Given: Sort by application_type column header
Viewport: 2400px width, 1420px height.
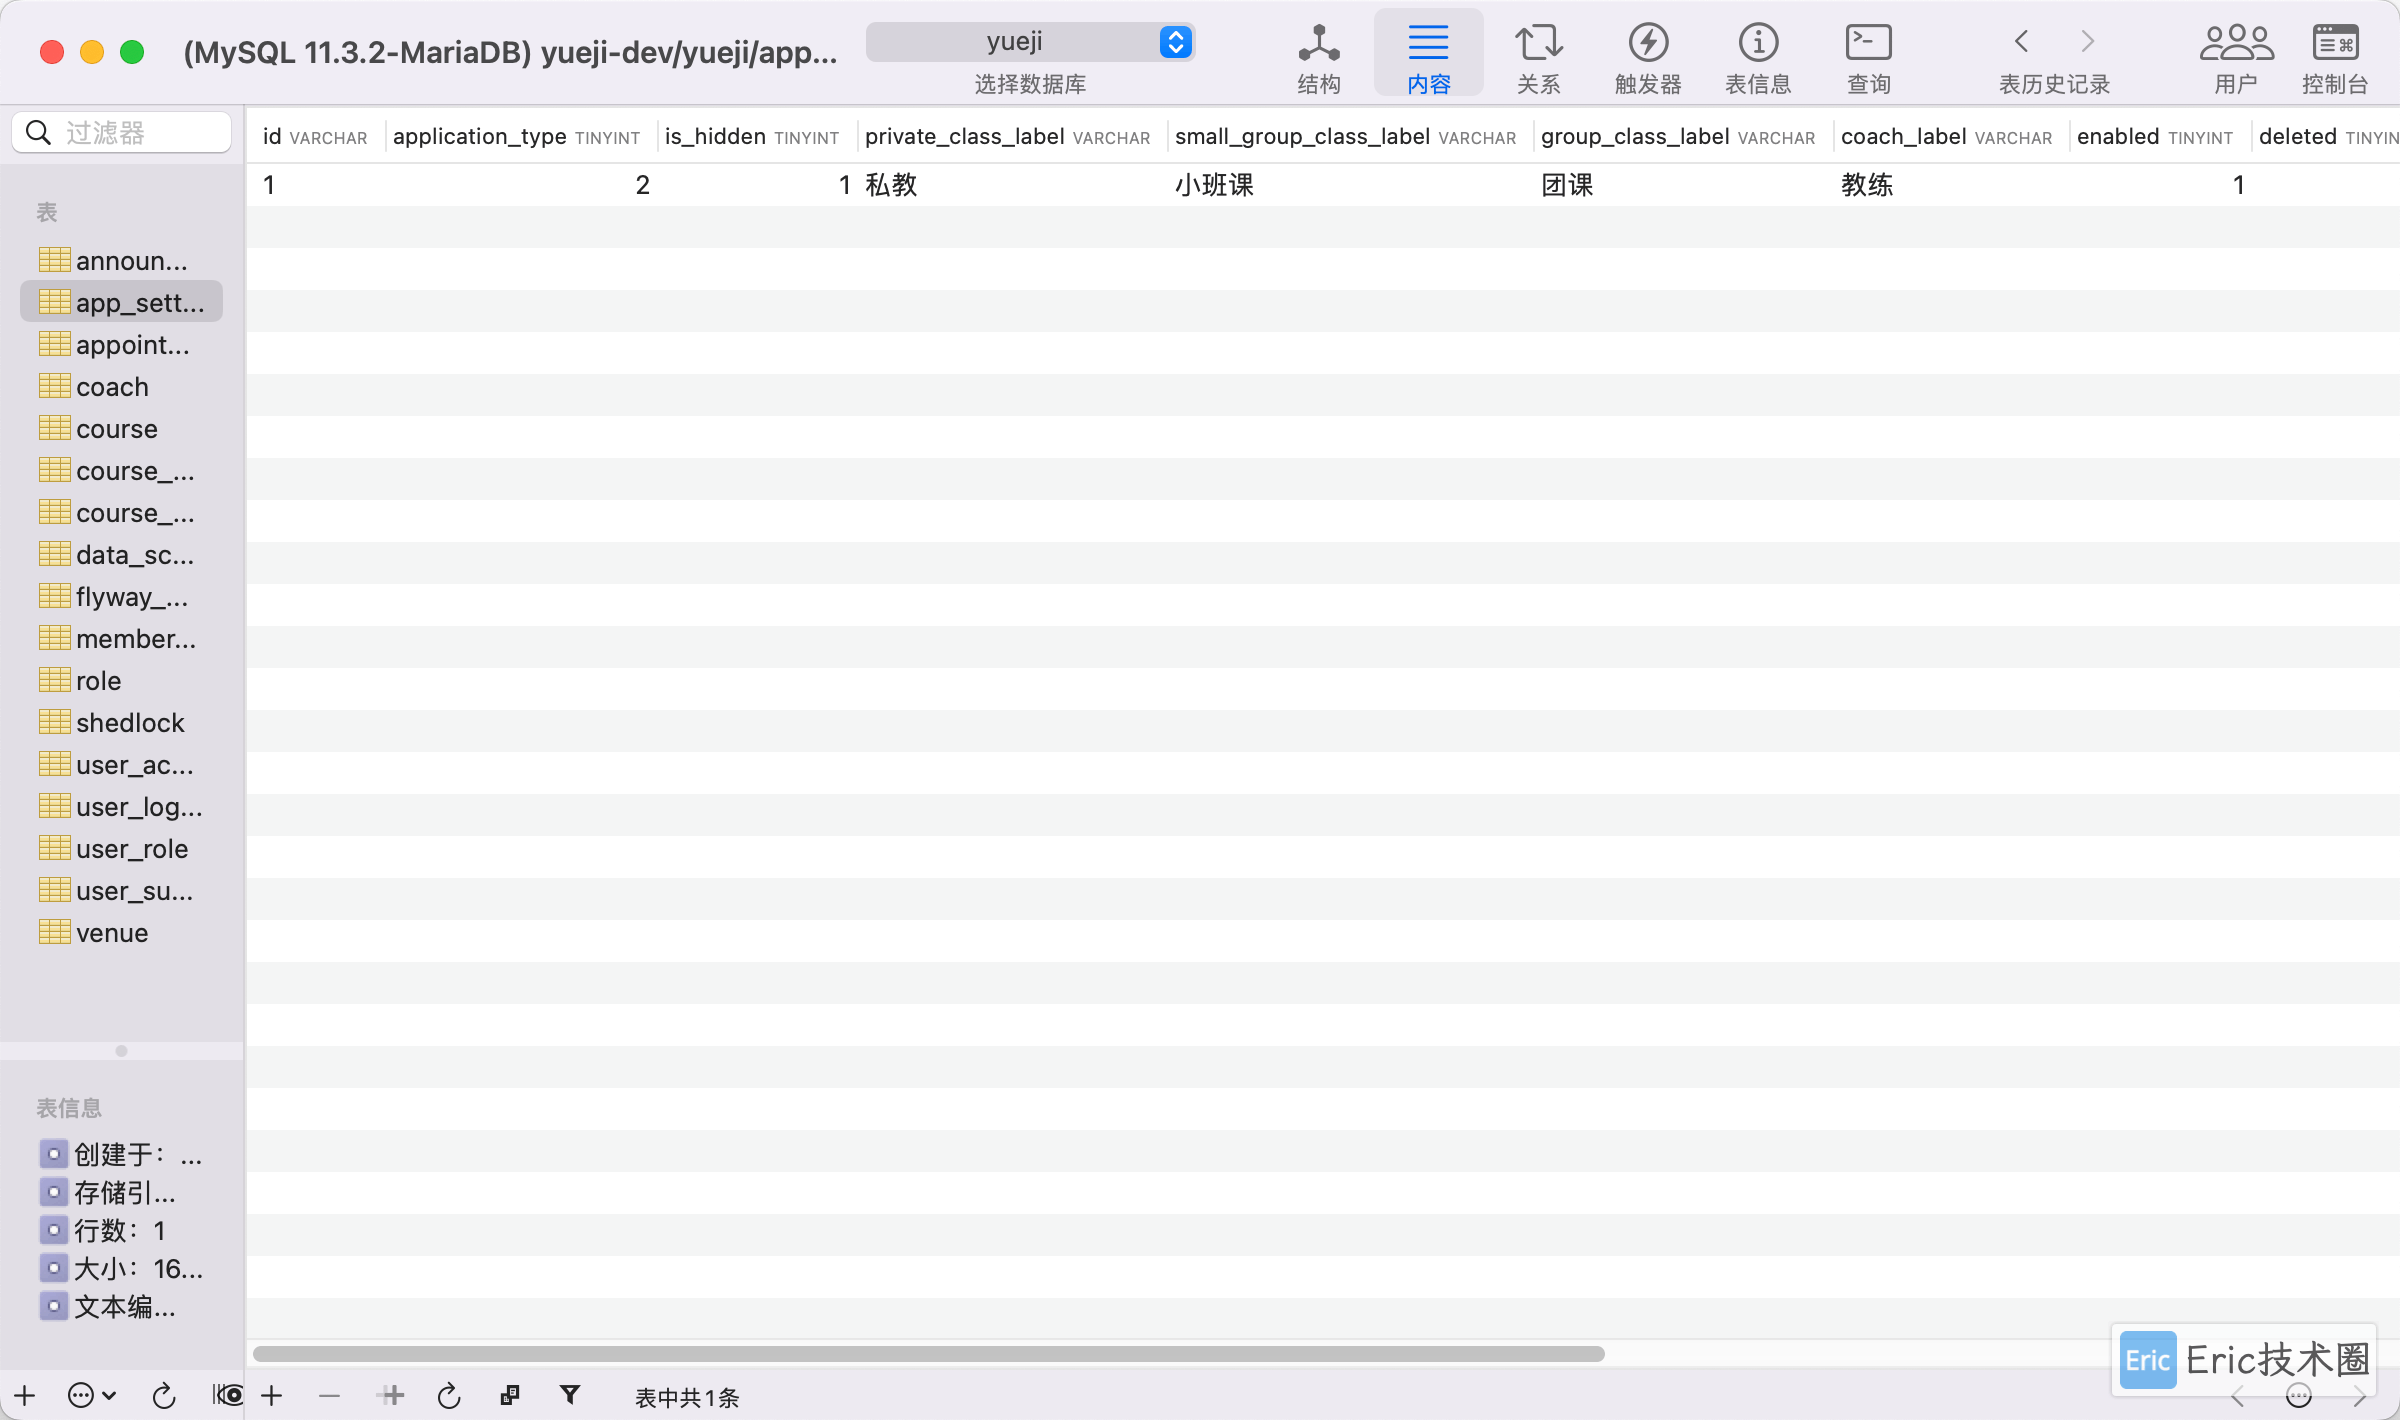Looking at the screenshot, I should (520, 136).
